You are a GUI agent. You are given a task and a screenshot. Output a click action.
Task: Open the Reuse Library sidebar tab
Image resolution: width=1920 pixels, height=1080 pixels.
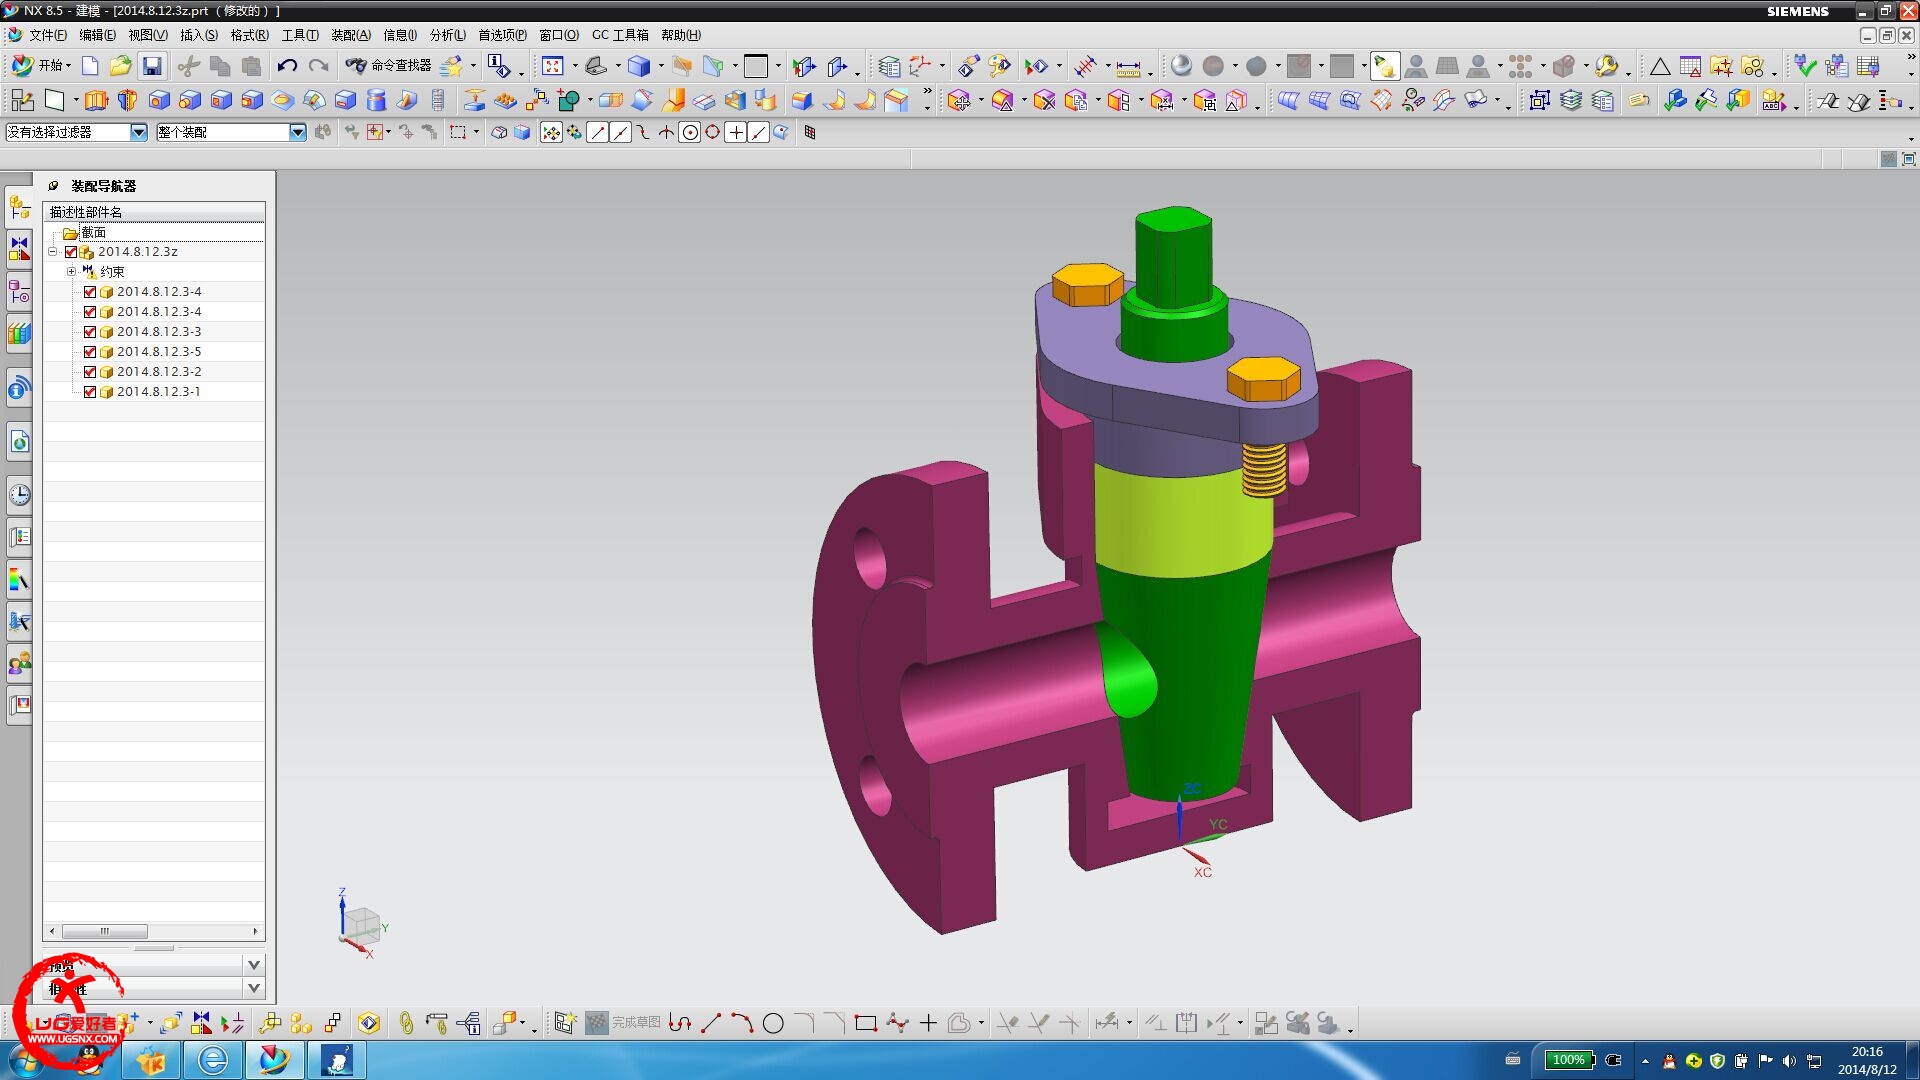pos(19,333)
